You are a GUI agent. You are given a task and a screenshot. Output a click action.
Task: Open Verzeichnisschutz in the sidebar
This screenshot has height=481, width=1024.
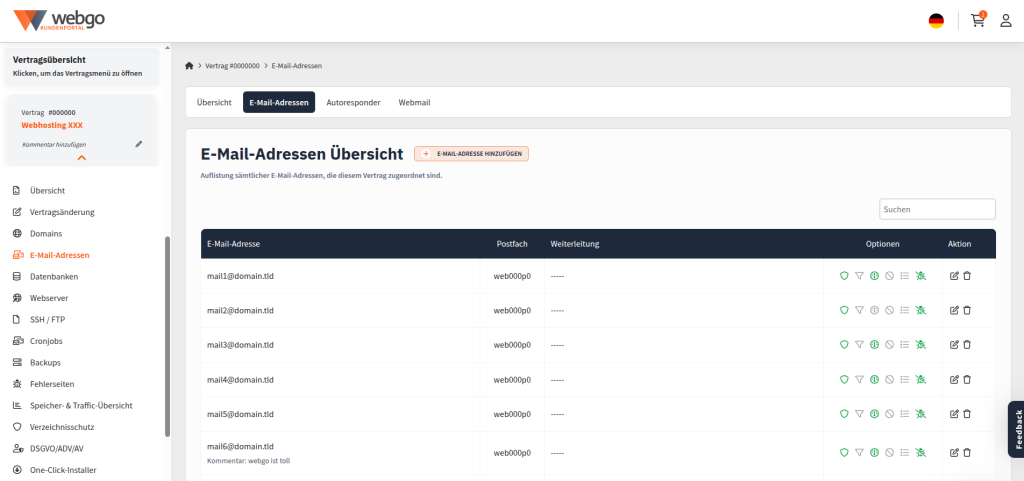pos(62,427)
